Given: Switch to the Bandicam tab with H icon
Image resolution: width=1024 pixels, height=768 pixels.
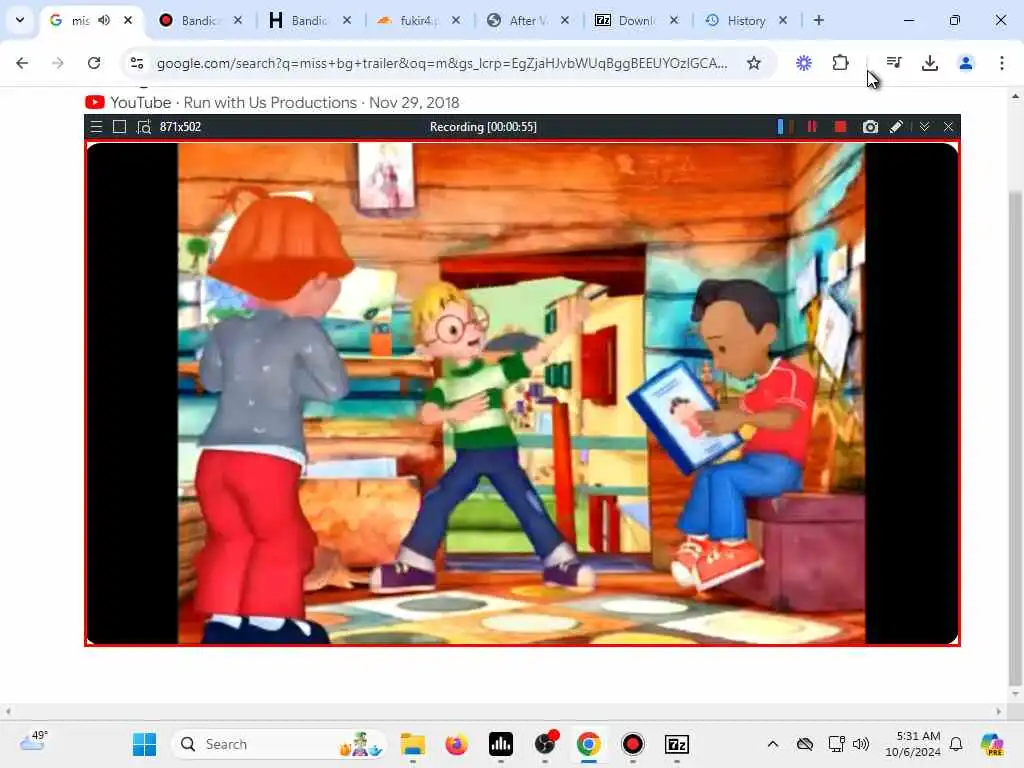Looking at the screenshot, I should (x=310, y=20).
